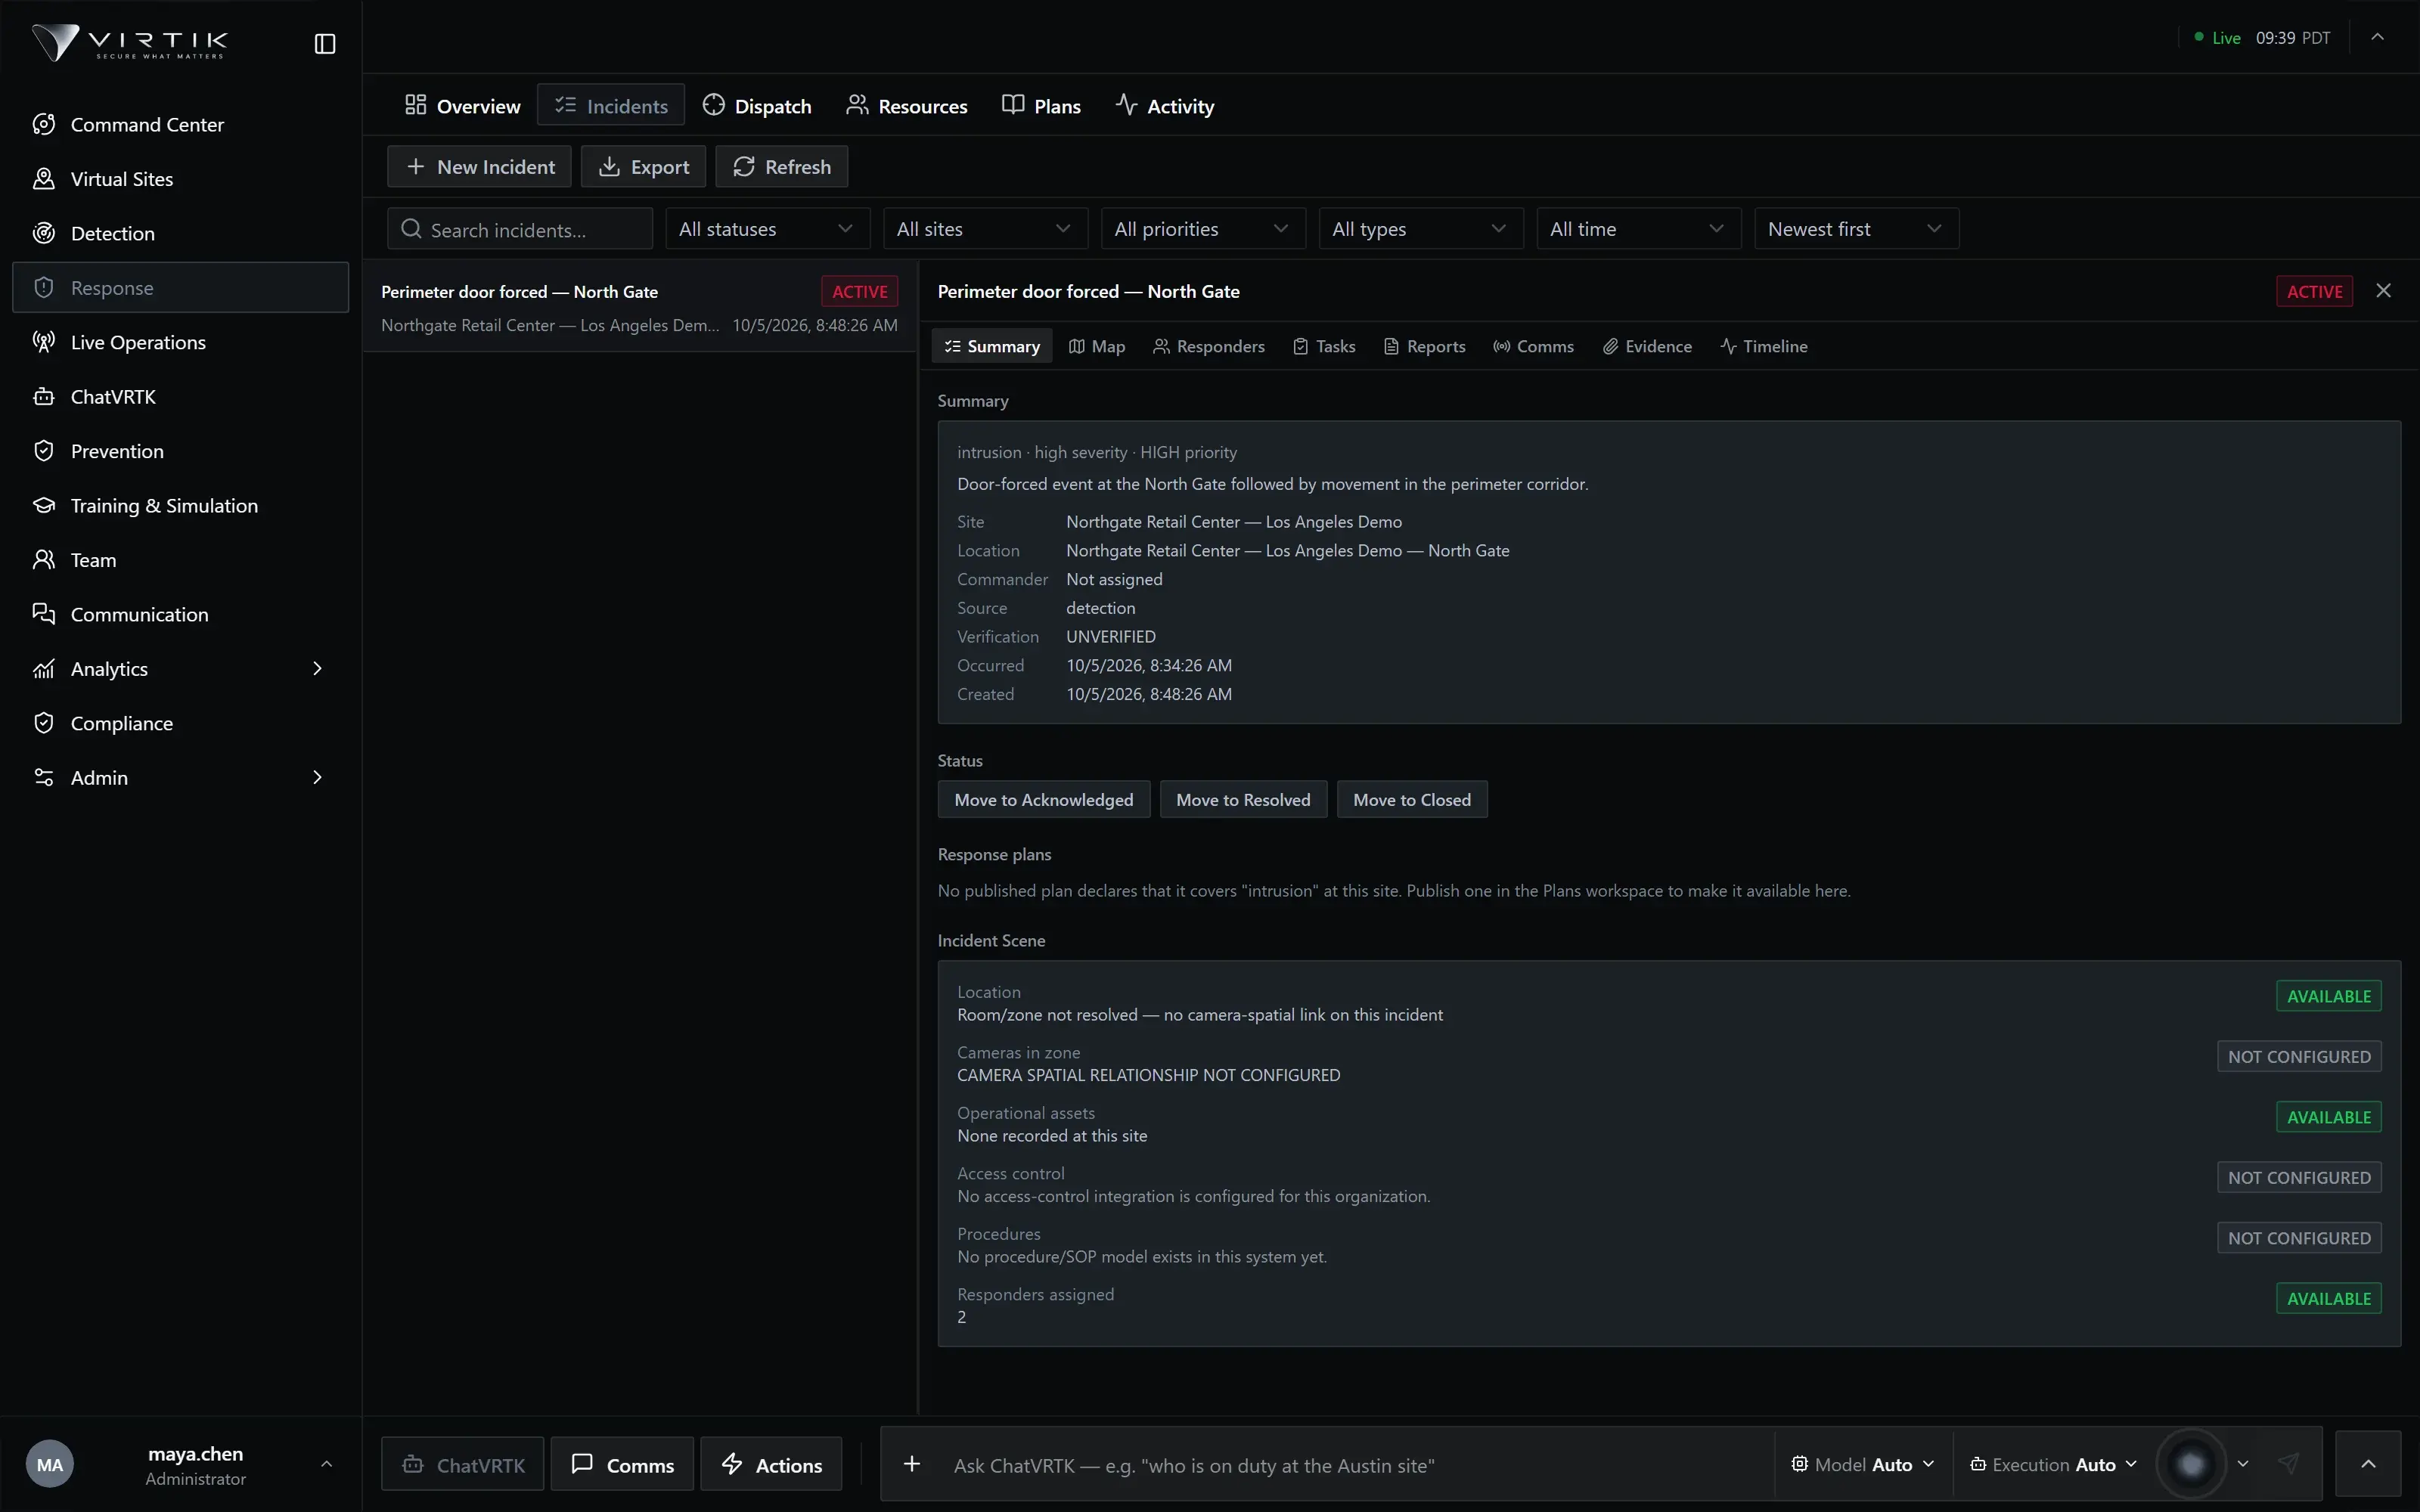Click Move to Acknowledged
The image size is (2420, 1512).
tap(1044, 800)
